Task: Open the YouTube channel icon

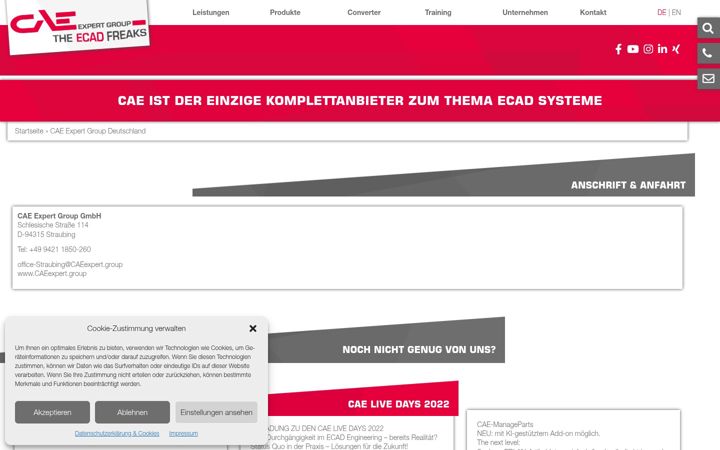Action: 633,49
